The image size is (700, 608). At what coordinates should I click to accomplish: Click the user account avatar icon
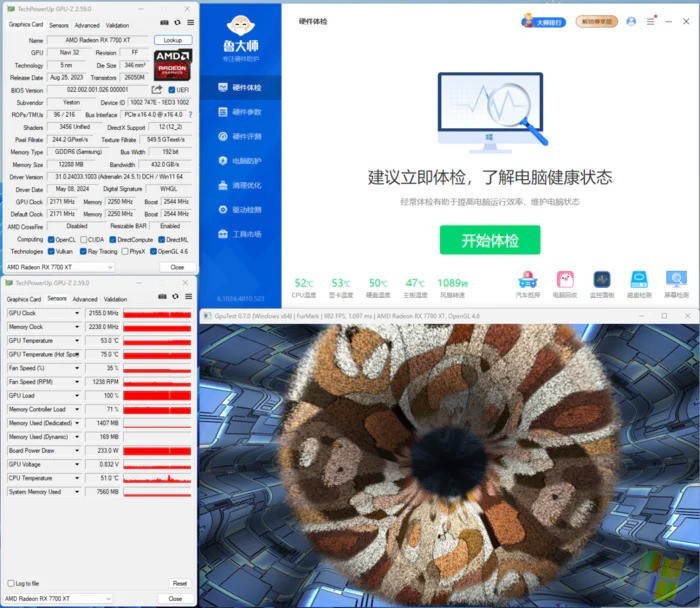(x=631, y=21)
